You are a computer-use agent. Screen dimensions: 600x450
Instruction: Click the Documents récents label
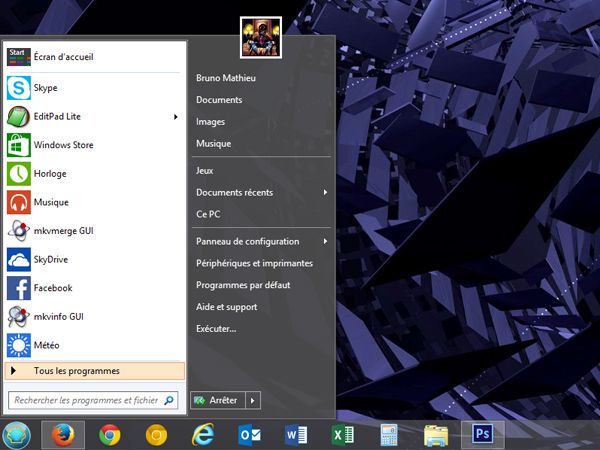point(235,192)
